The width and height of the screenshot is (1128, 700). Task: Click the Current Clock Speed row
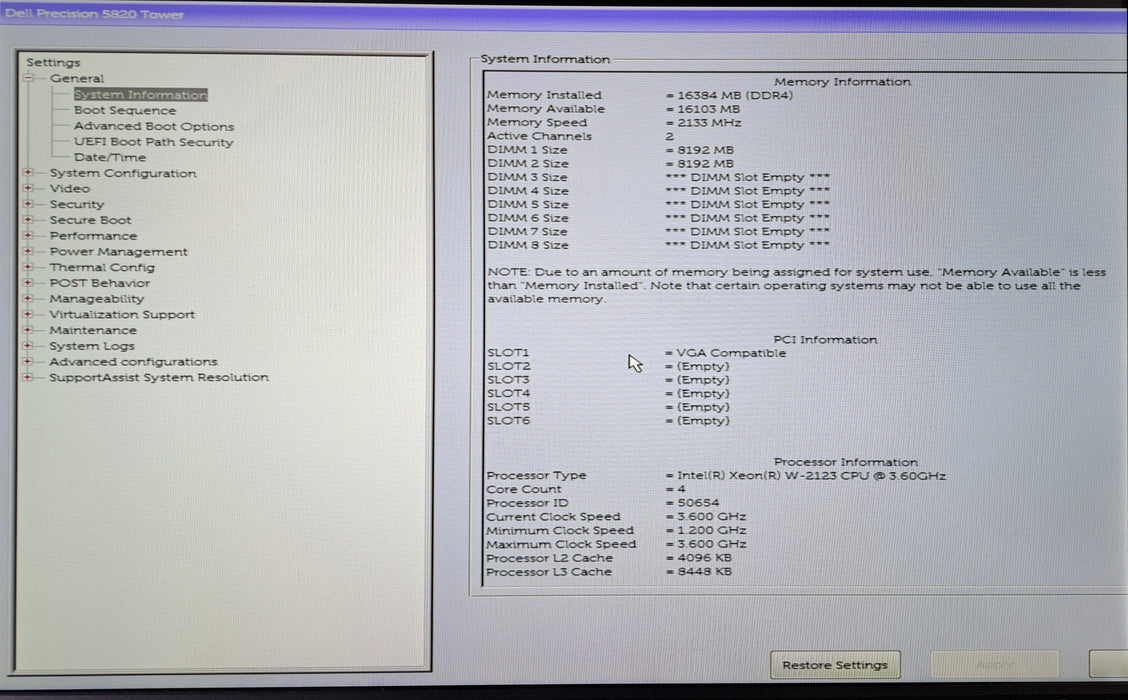(x=616, y=517)
